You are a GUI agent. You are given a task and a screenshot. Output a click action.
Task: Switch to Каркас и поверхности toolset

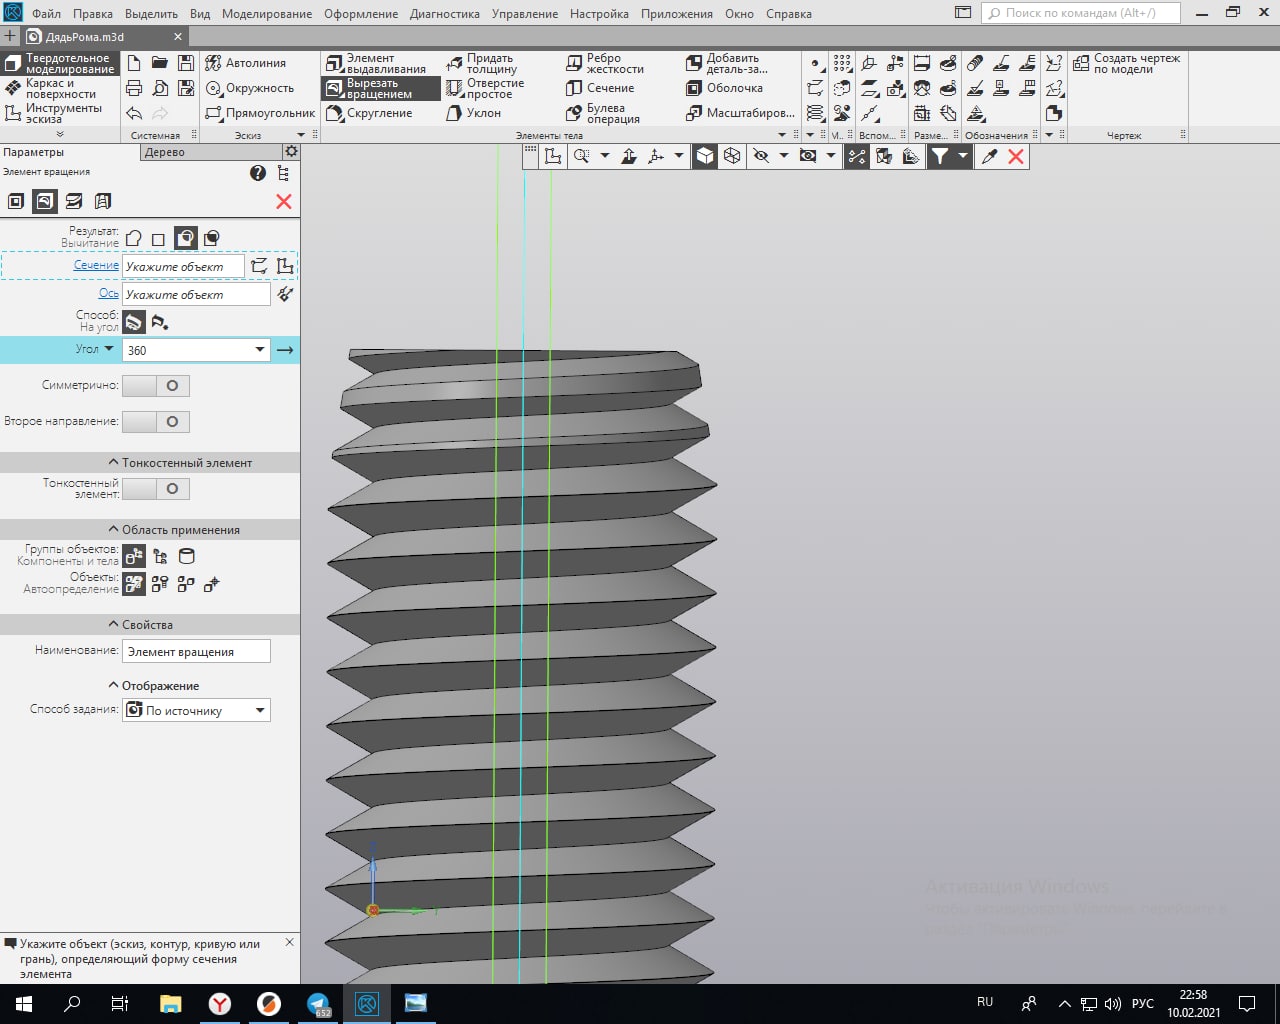tap(60, 88)
